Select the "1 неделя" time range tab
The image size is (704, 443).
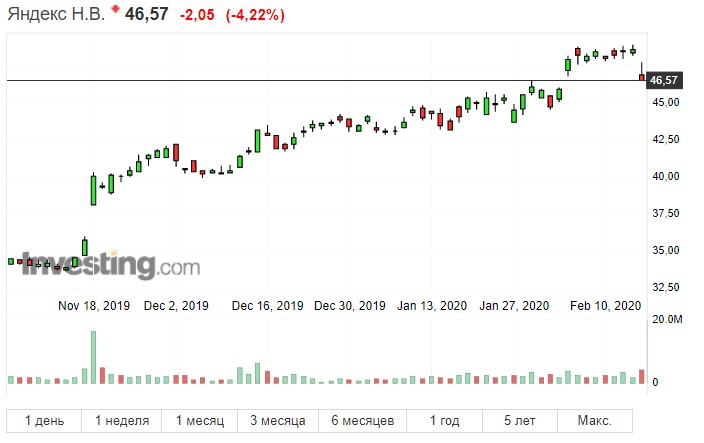click(122, 421)
